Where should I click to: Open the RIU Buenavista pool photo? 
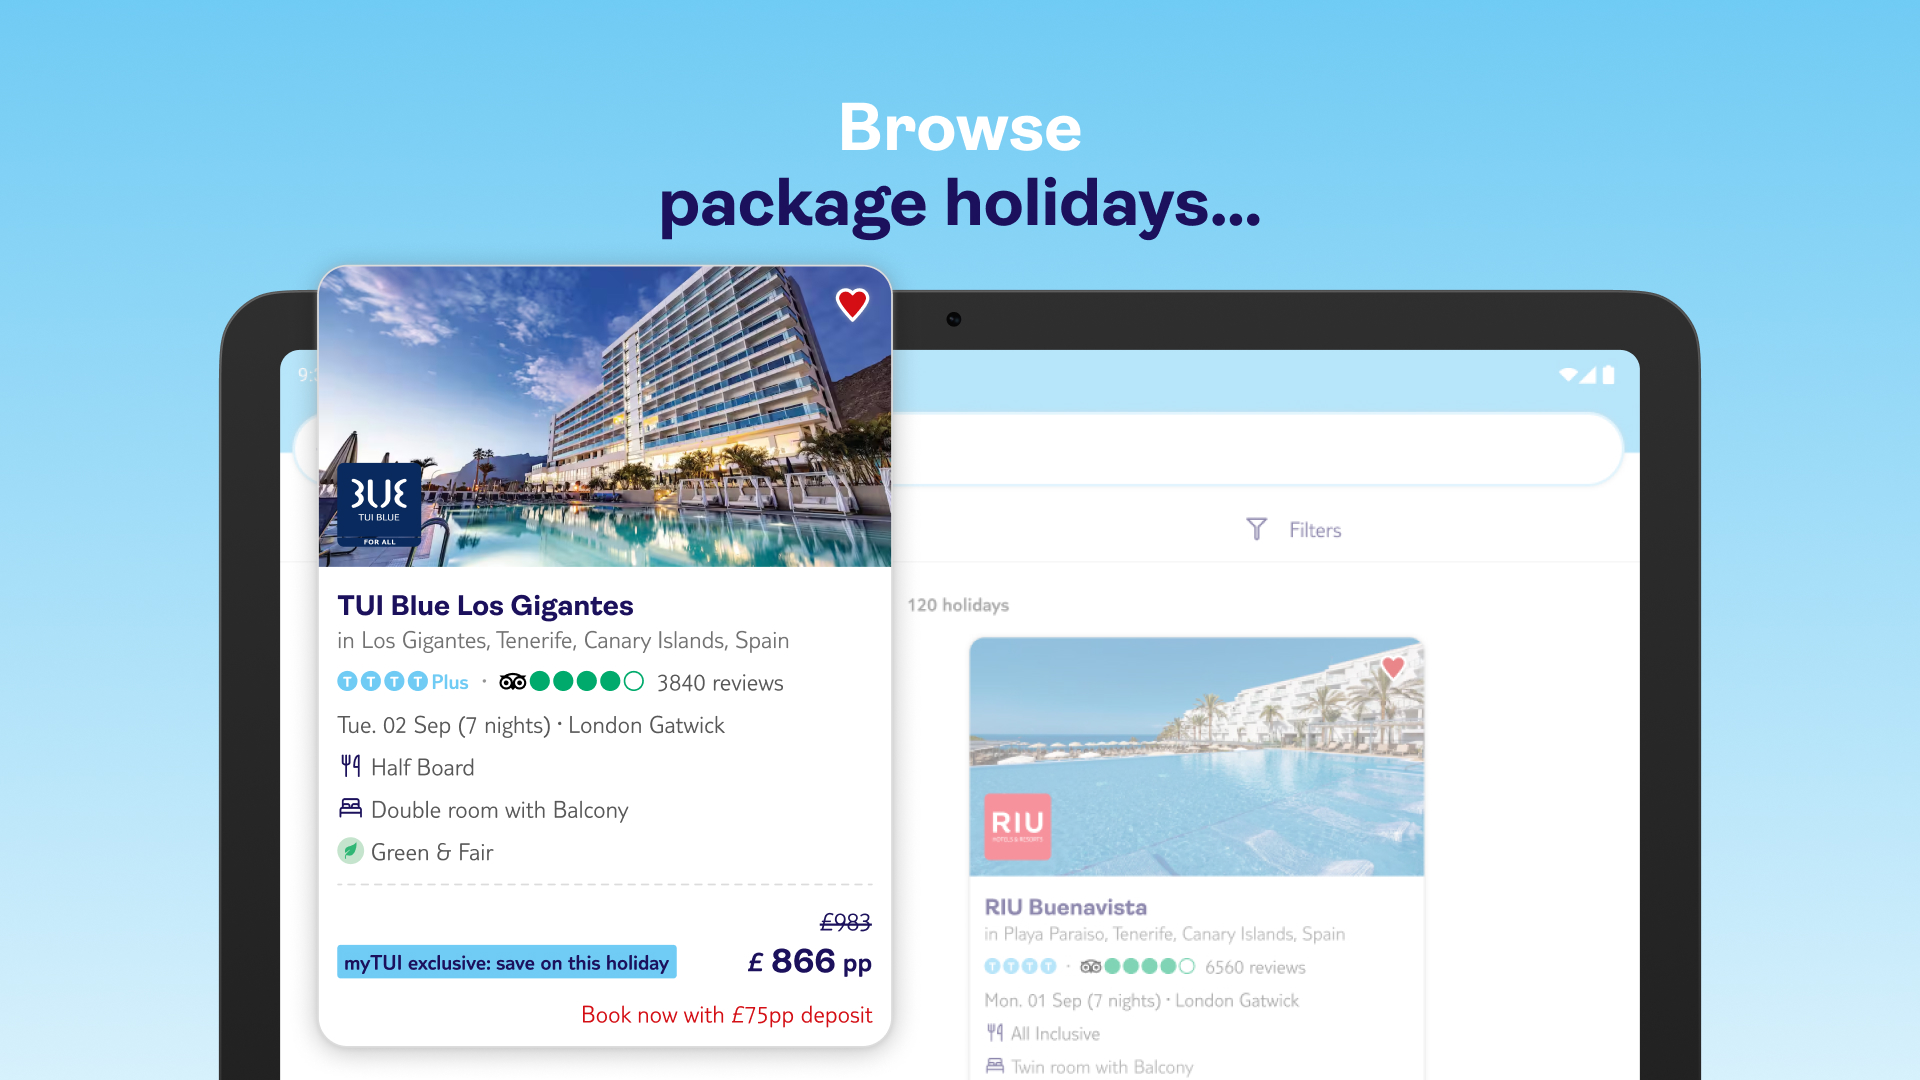point(1197,757)
